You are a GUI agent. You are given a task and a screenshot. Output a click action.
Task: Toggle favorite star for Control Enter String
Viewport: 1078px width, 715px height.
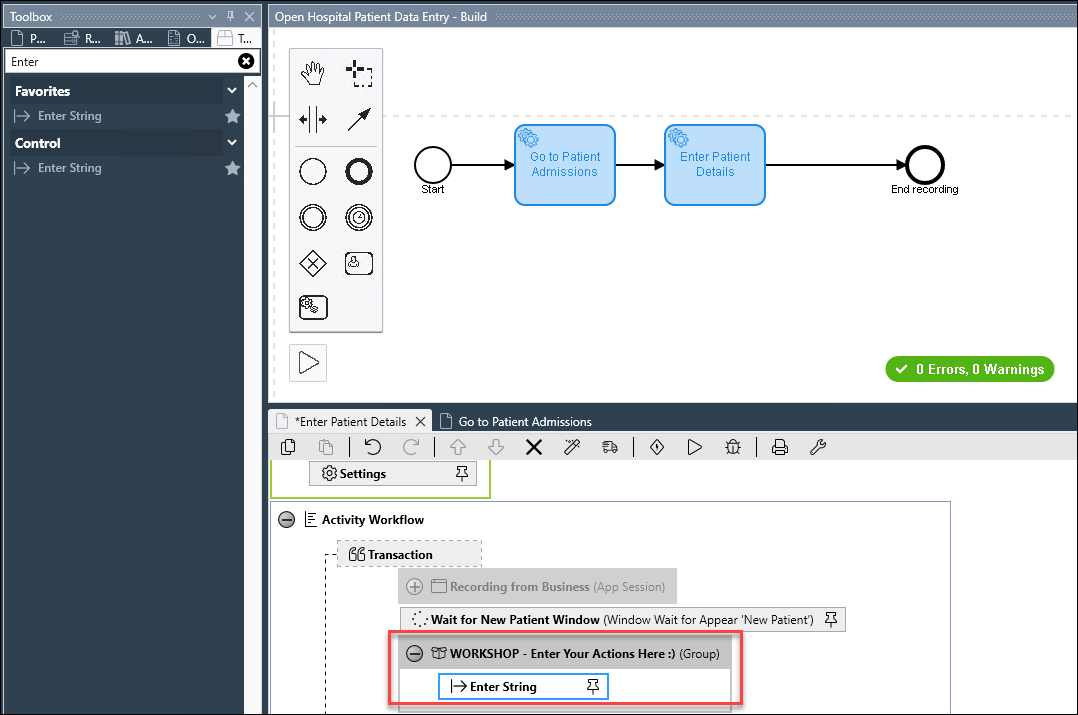233,168
